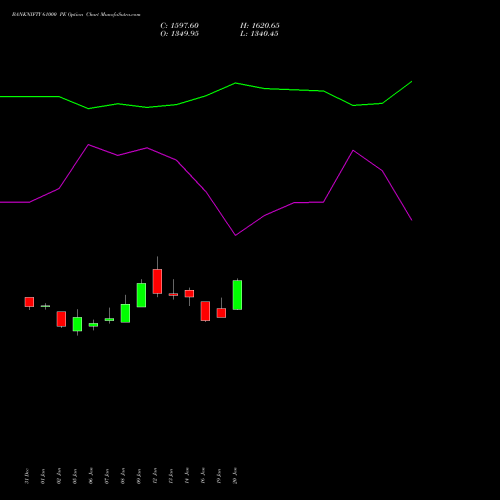Click the 16 Jan date axis label
500x500 pixels.
pyautogui.click(x=203, y=476)
